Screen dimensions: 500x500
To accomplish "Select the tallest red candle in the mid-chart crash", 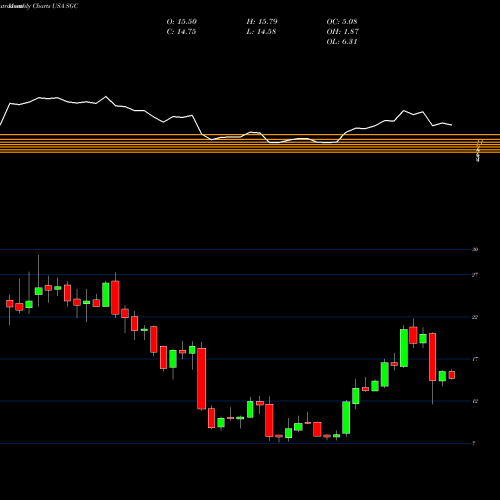I will pyautogui.click(x=202, y=379).
